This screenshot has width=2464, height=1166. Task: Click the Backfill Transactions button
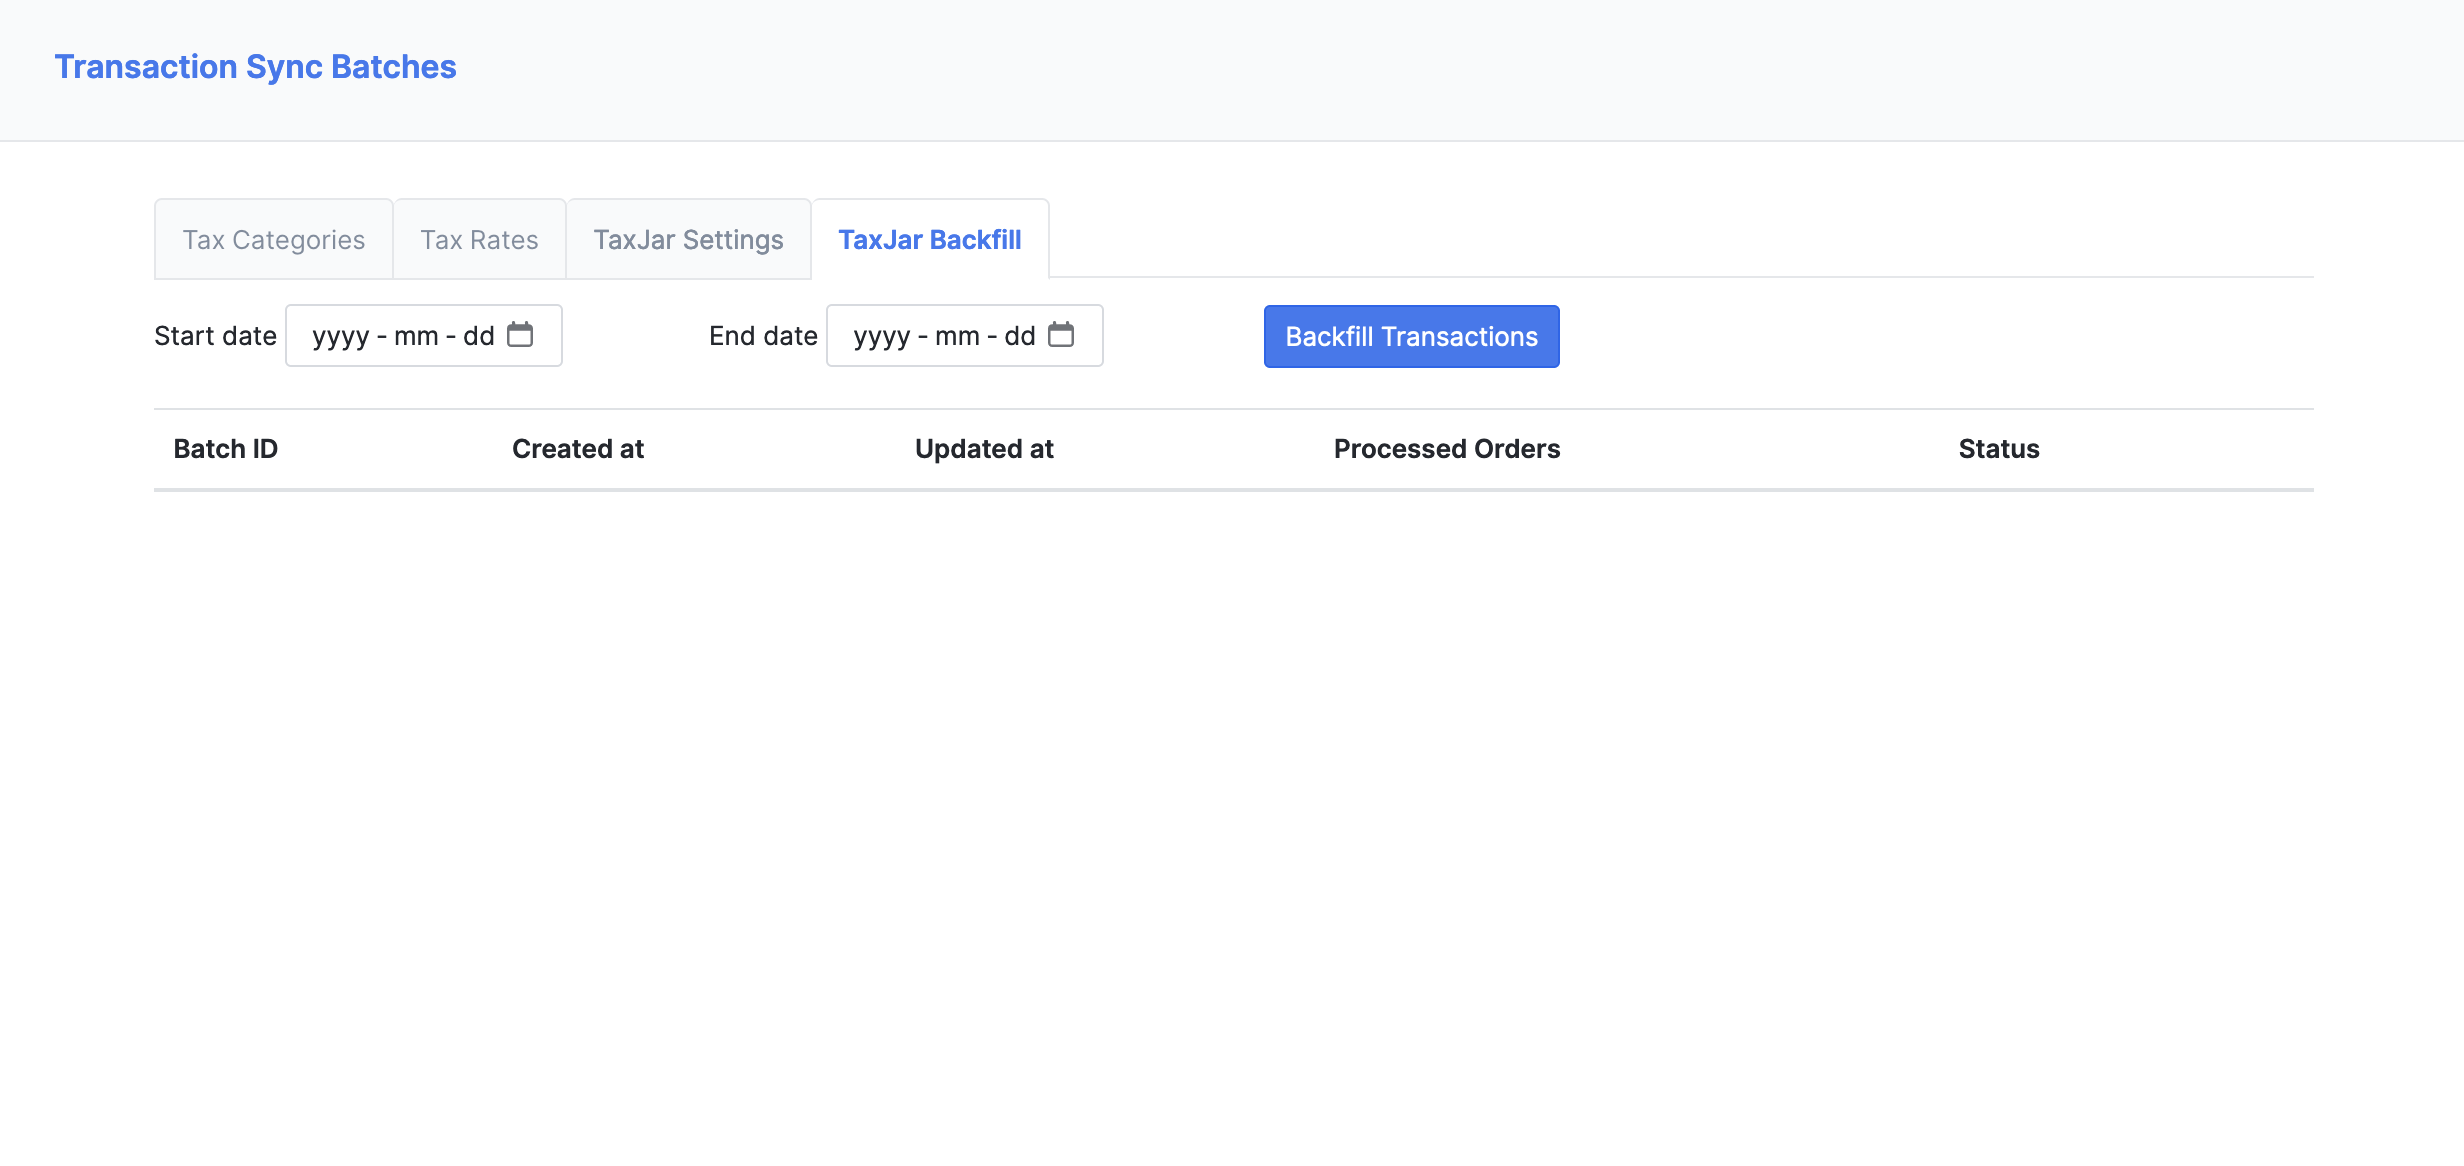[1410, 335]
